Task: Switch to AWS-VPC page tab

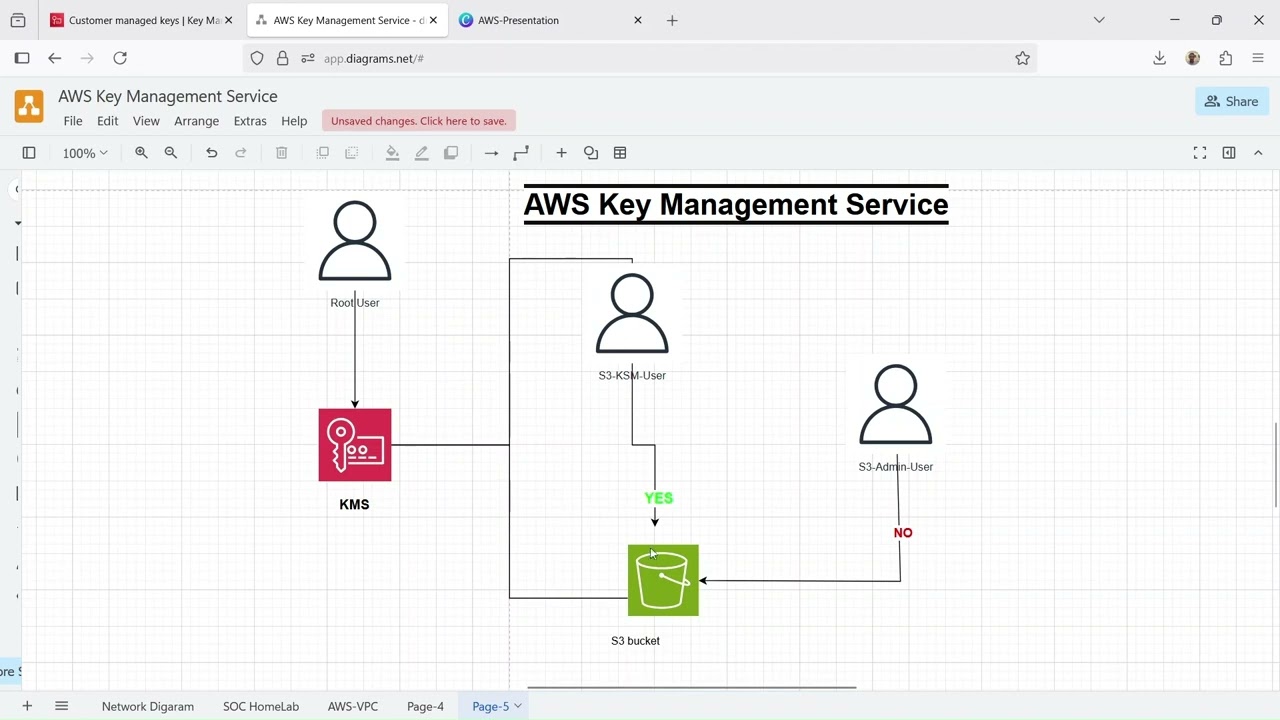Action: tap(353, 706)
